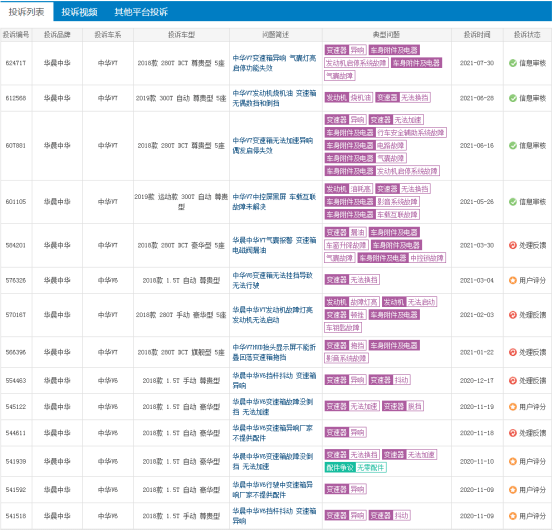
Task: Select the 投诉列表 tab
Action: coord(26,12)
